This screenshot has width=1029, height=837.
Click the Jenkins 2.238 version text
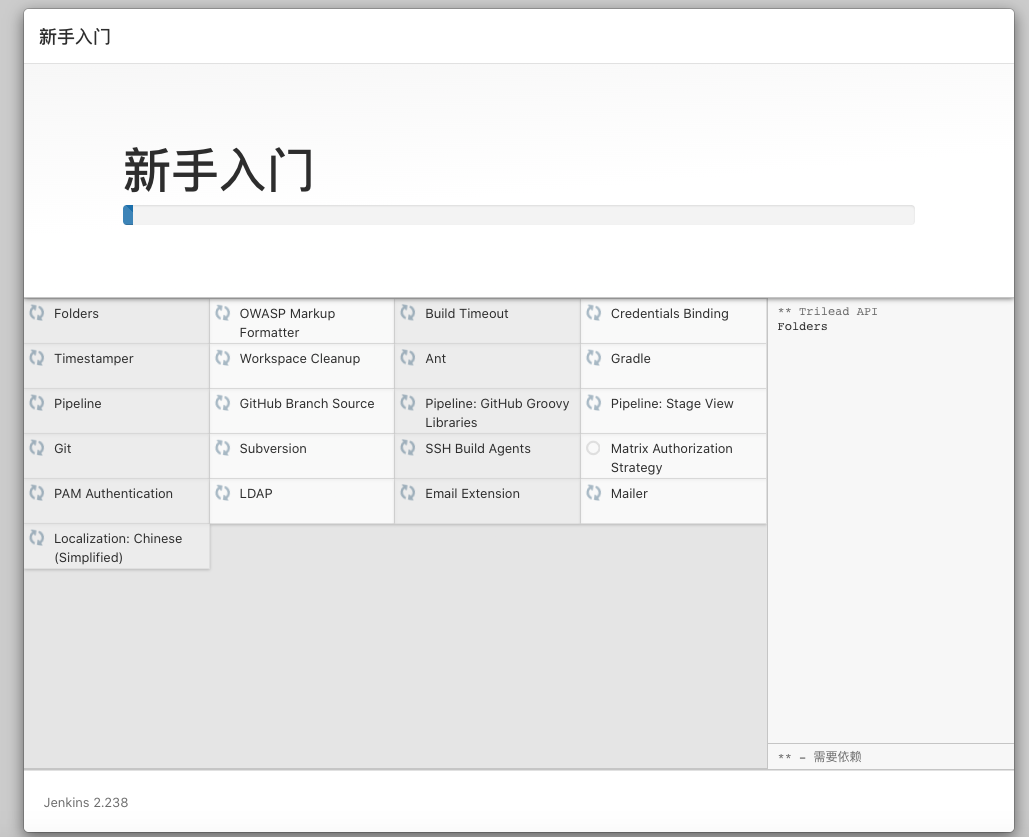86,802
